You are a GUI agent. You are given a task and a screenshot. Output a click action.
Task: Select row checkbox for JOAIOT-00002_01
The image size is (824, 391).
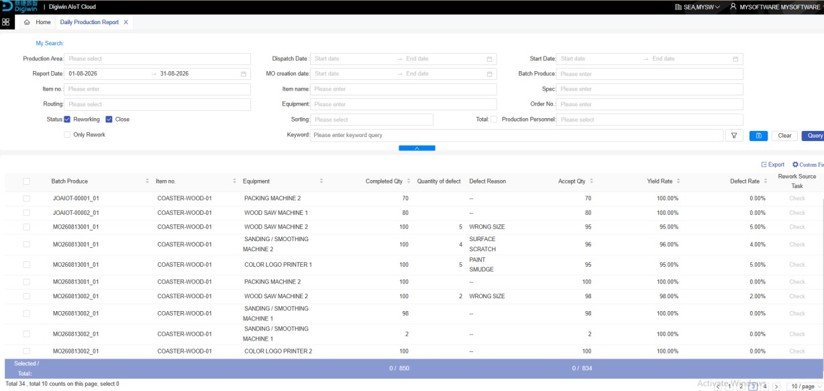(26, 213)
